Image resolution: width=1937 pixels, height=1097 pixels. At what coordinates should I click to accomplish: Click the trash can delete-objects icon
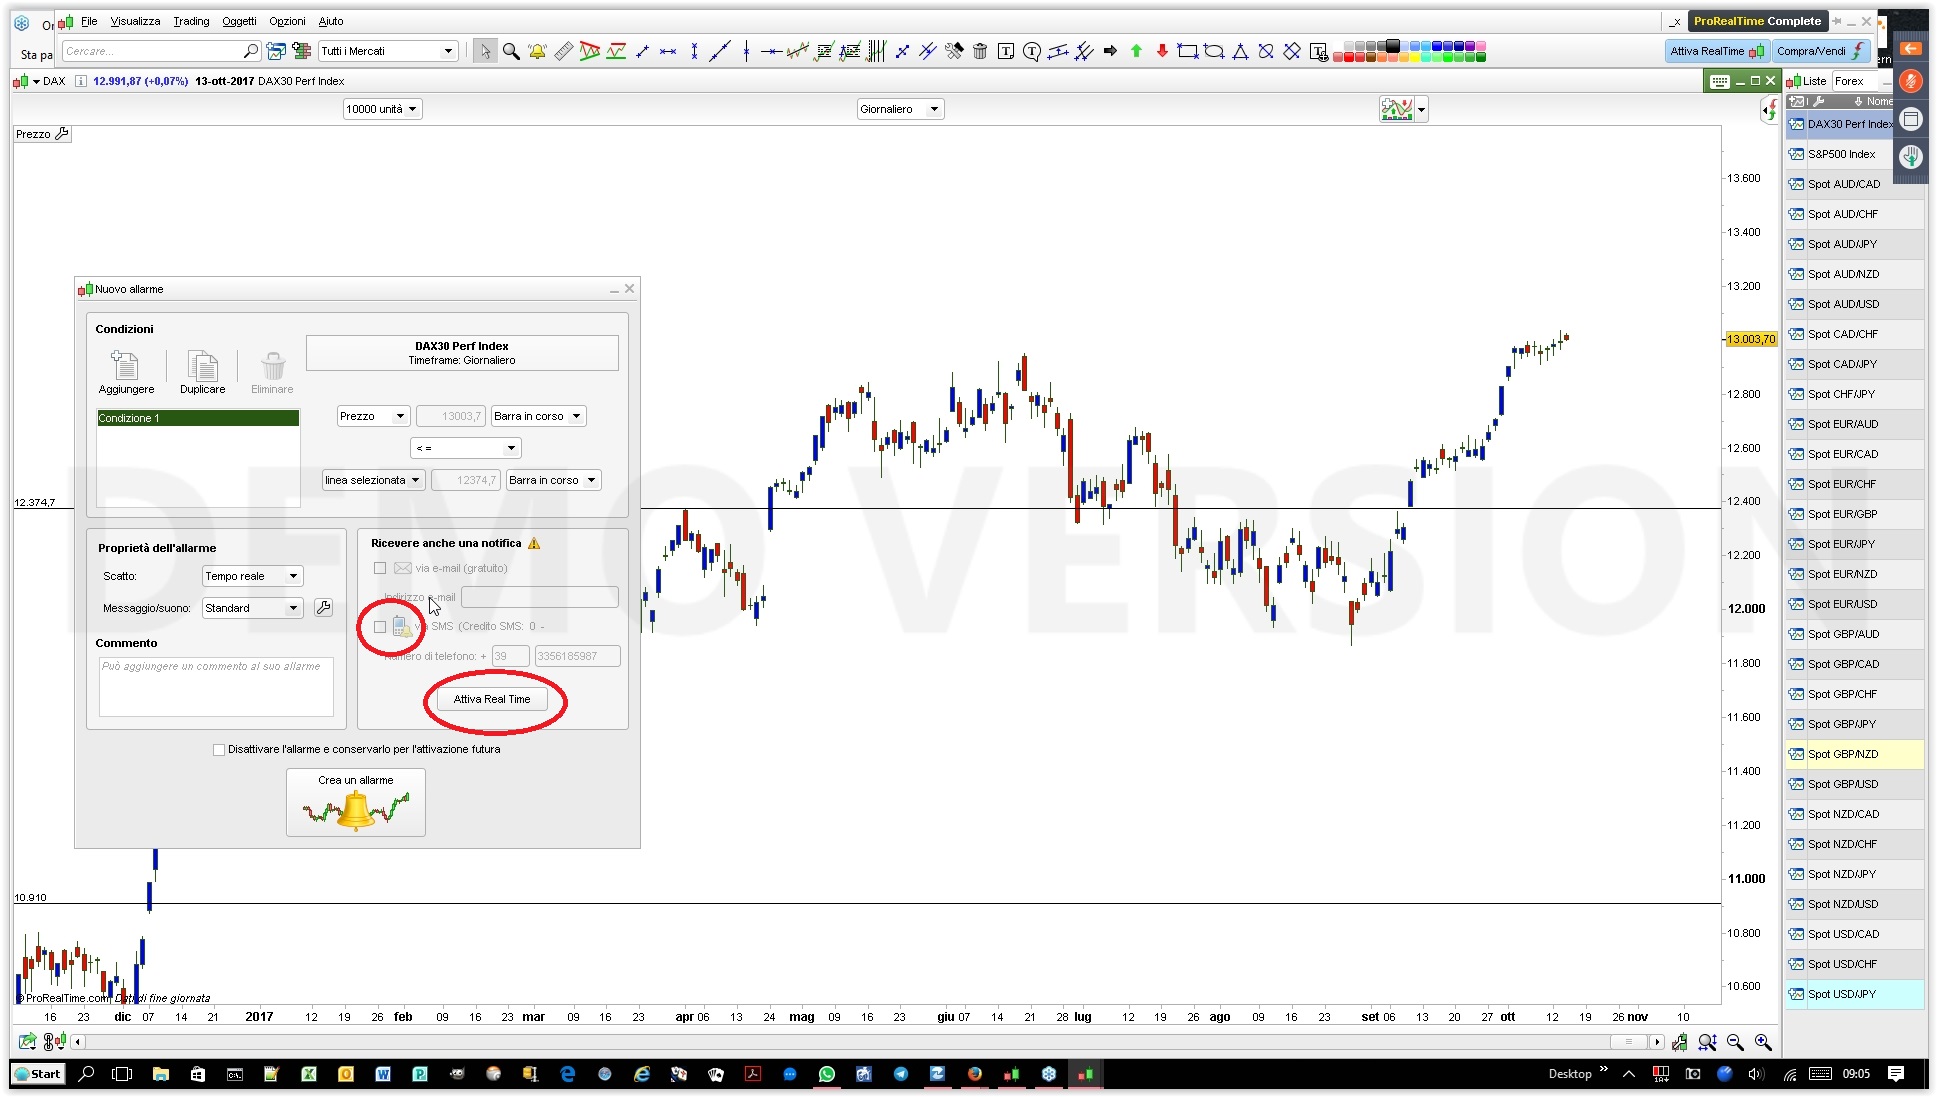tap(980, 51)
